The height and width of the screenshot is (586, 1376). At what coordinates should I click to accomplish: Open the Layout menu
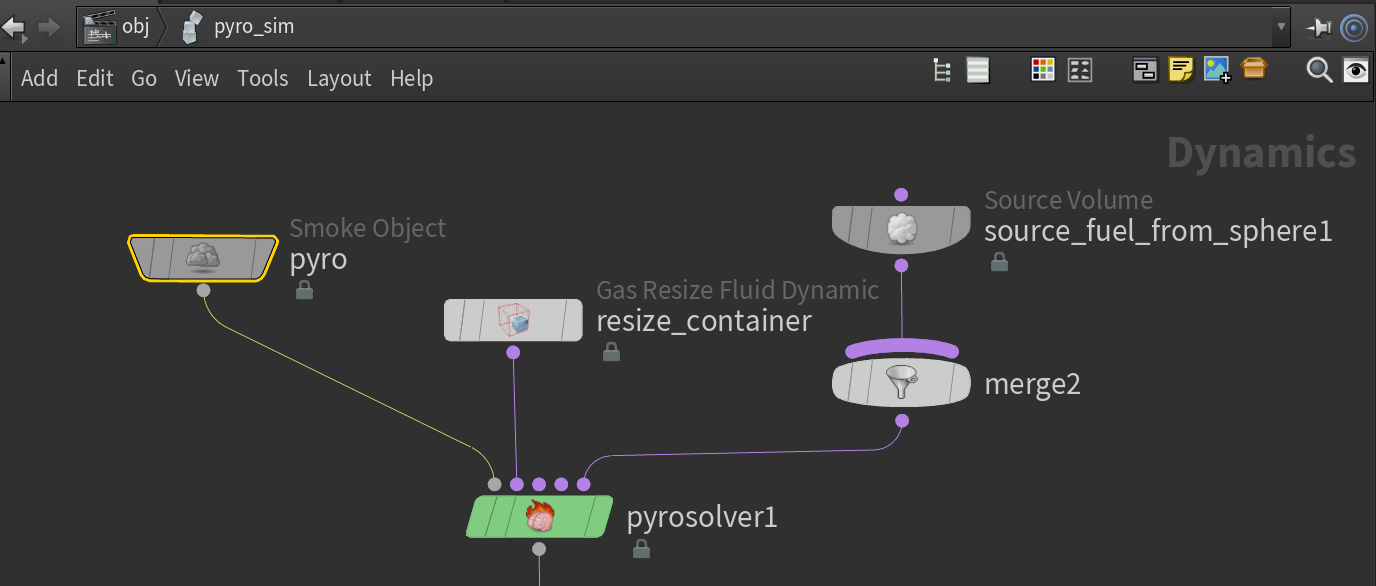click(339, 78)
